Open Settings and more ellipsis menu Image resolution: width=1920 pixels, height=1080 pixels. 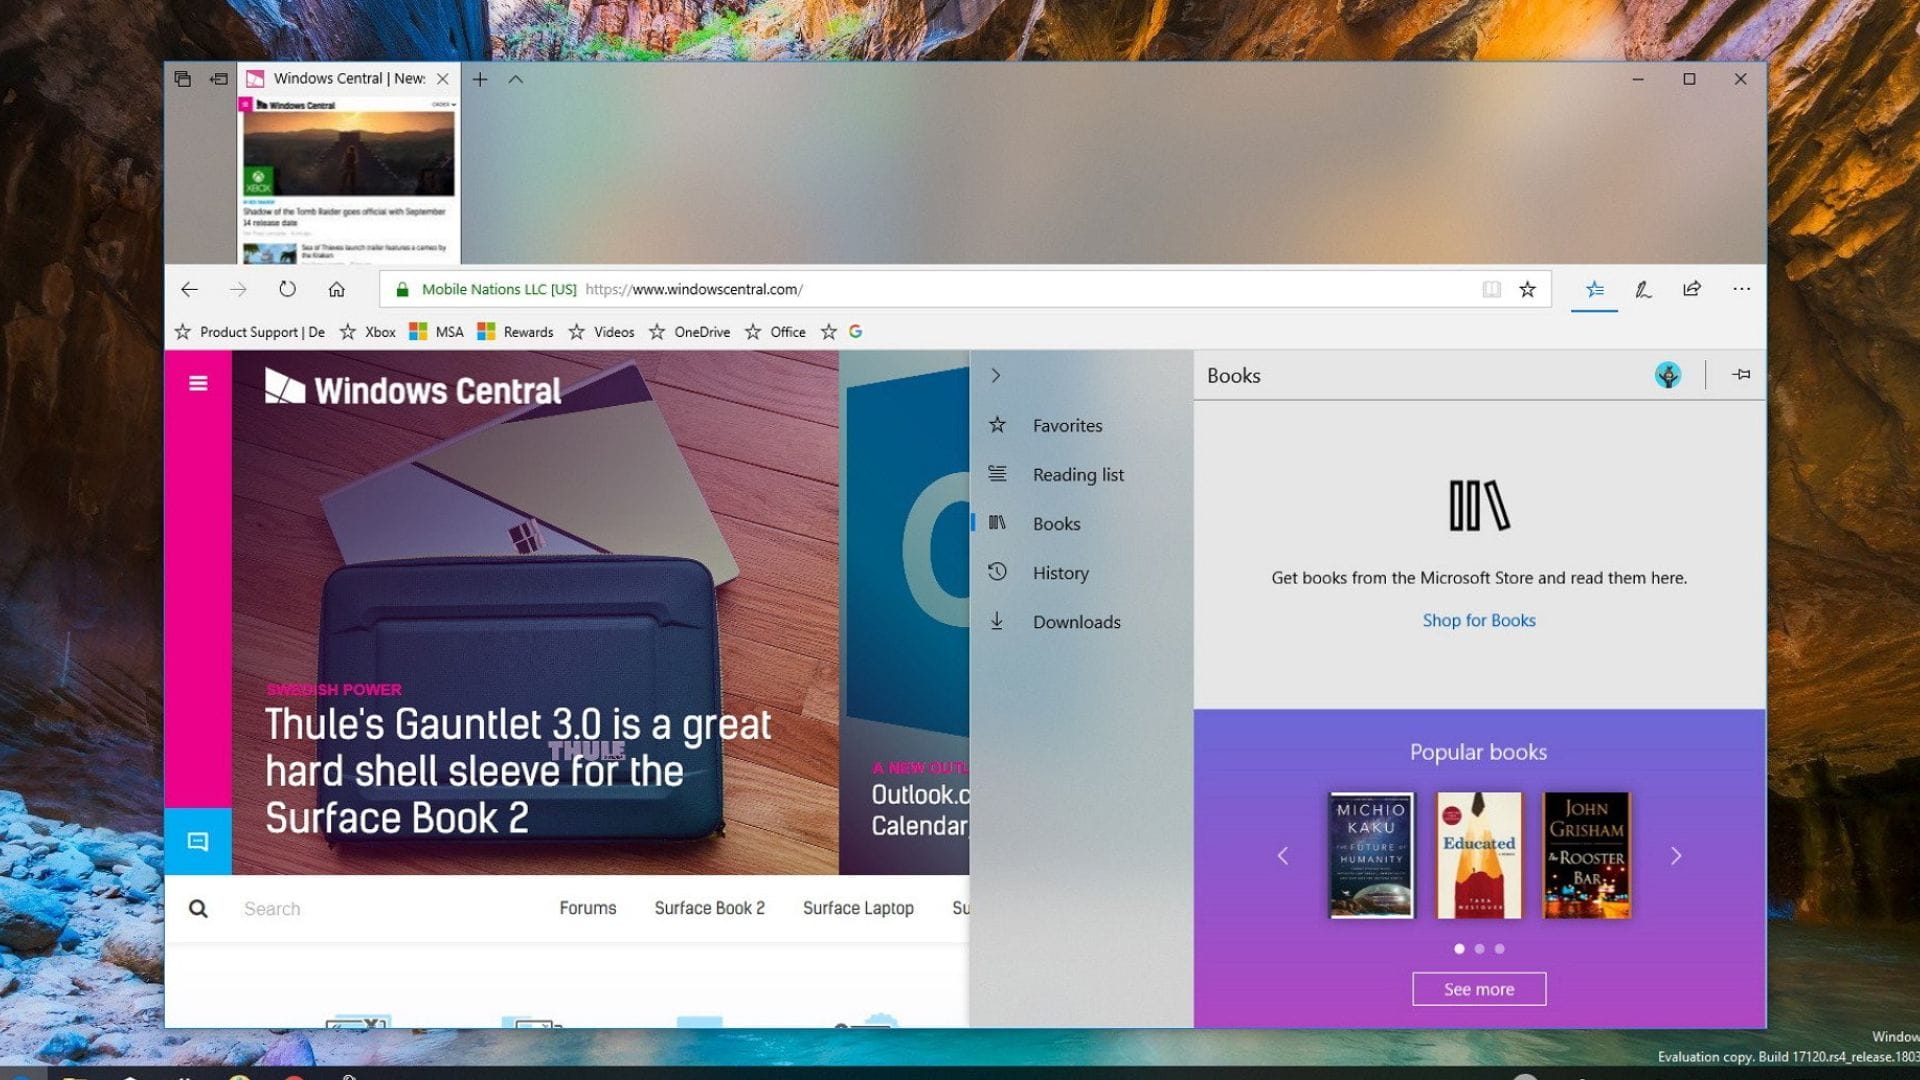[x=1741, y=289]
